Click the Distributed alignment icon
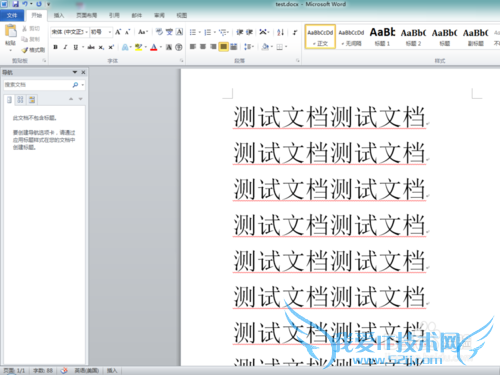This screenshot has width=500, height=375. 234,47
